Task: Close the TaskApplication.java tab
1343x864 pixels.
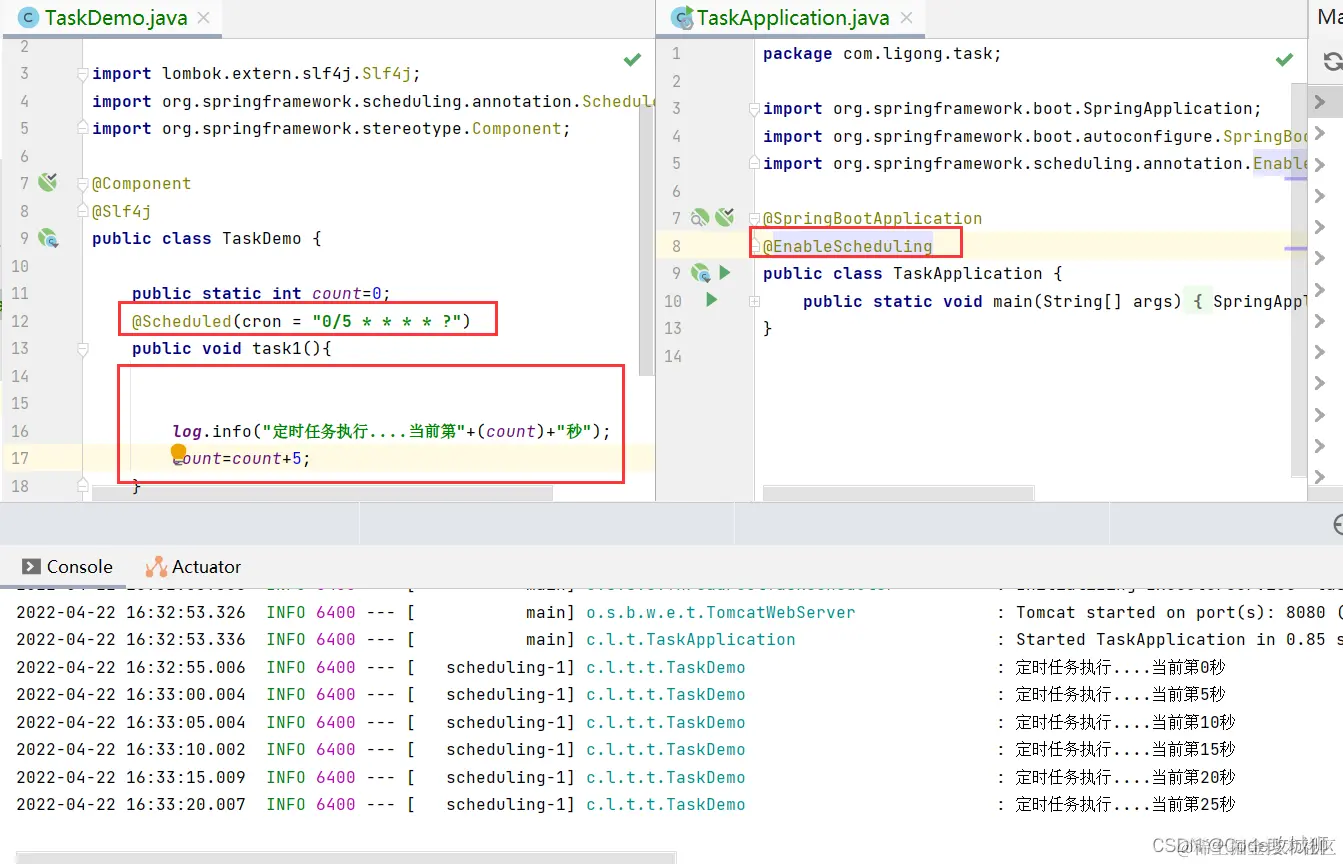Action: pos(907,18)
